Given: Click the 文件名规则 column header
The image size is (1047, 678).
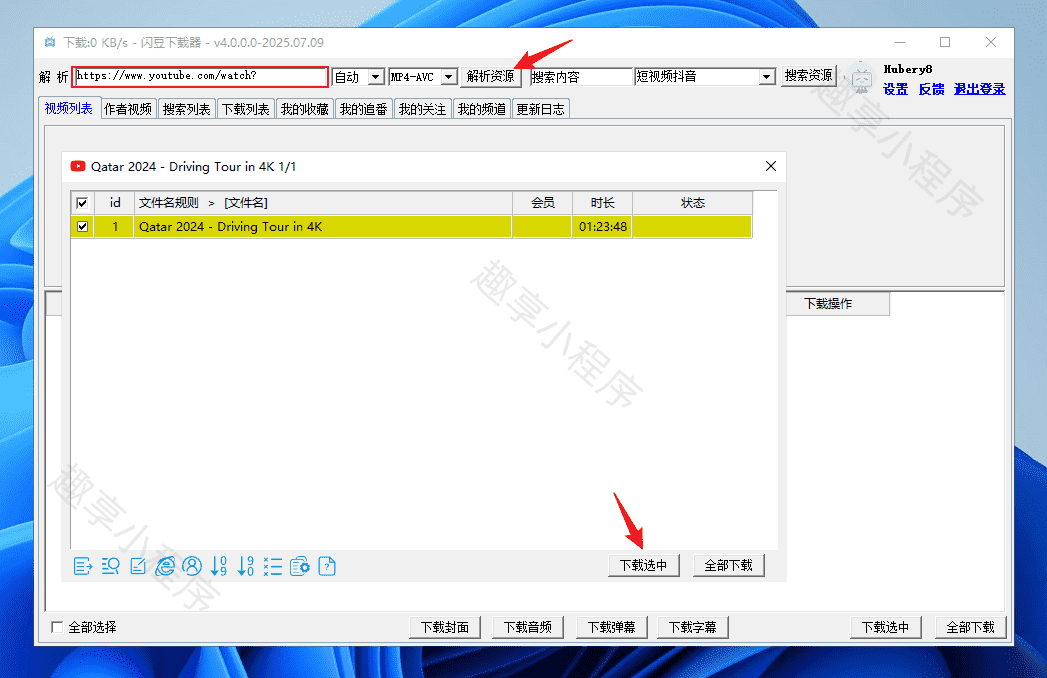Looking at the screenshot, I should pyautogui.click(x=323, y=202).
